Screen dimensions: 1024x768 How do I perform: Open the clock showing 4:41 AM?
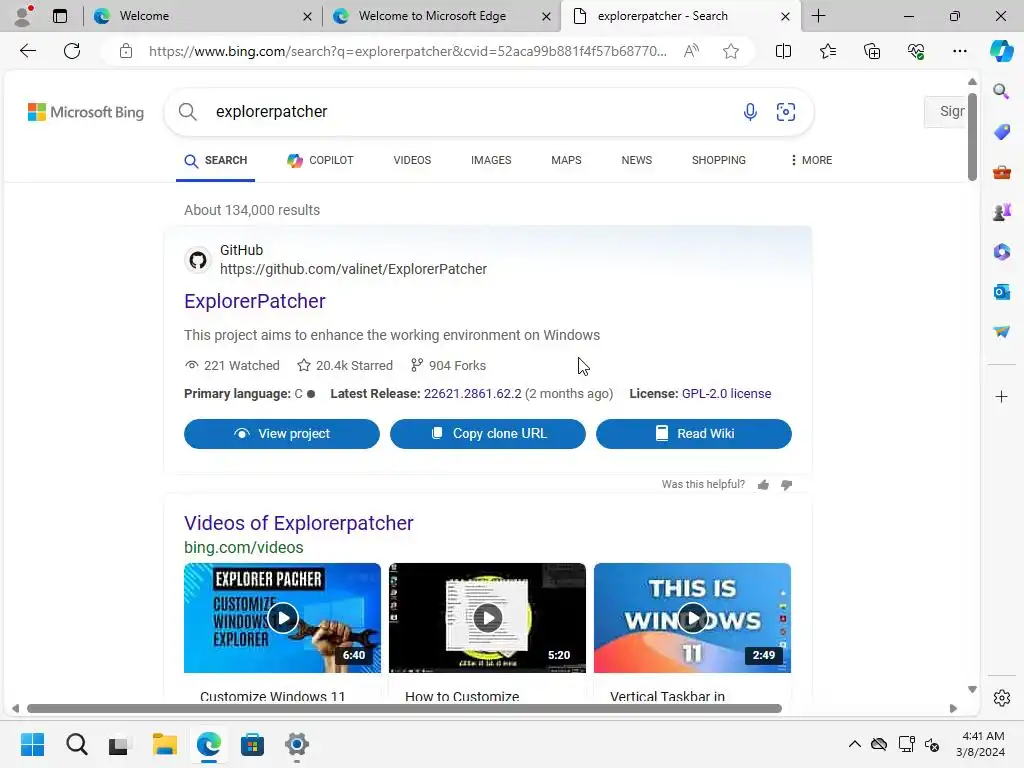pos(981,744)
